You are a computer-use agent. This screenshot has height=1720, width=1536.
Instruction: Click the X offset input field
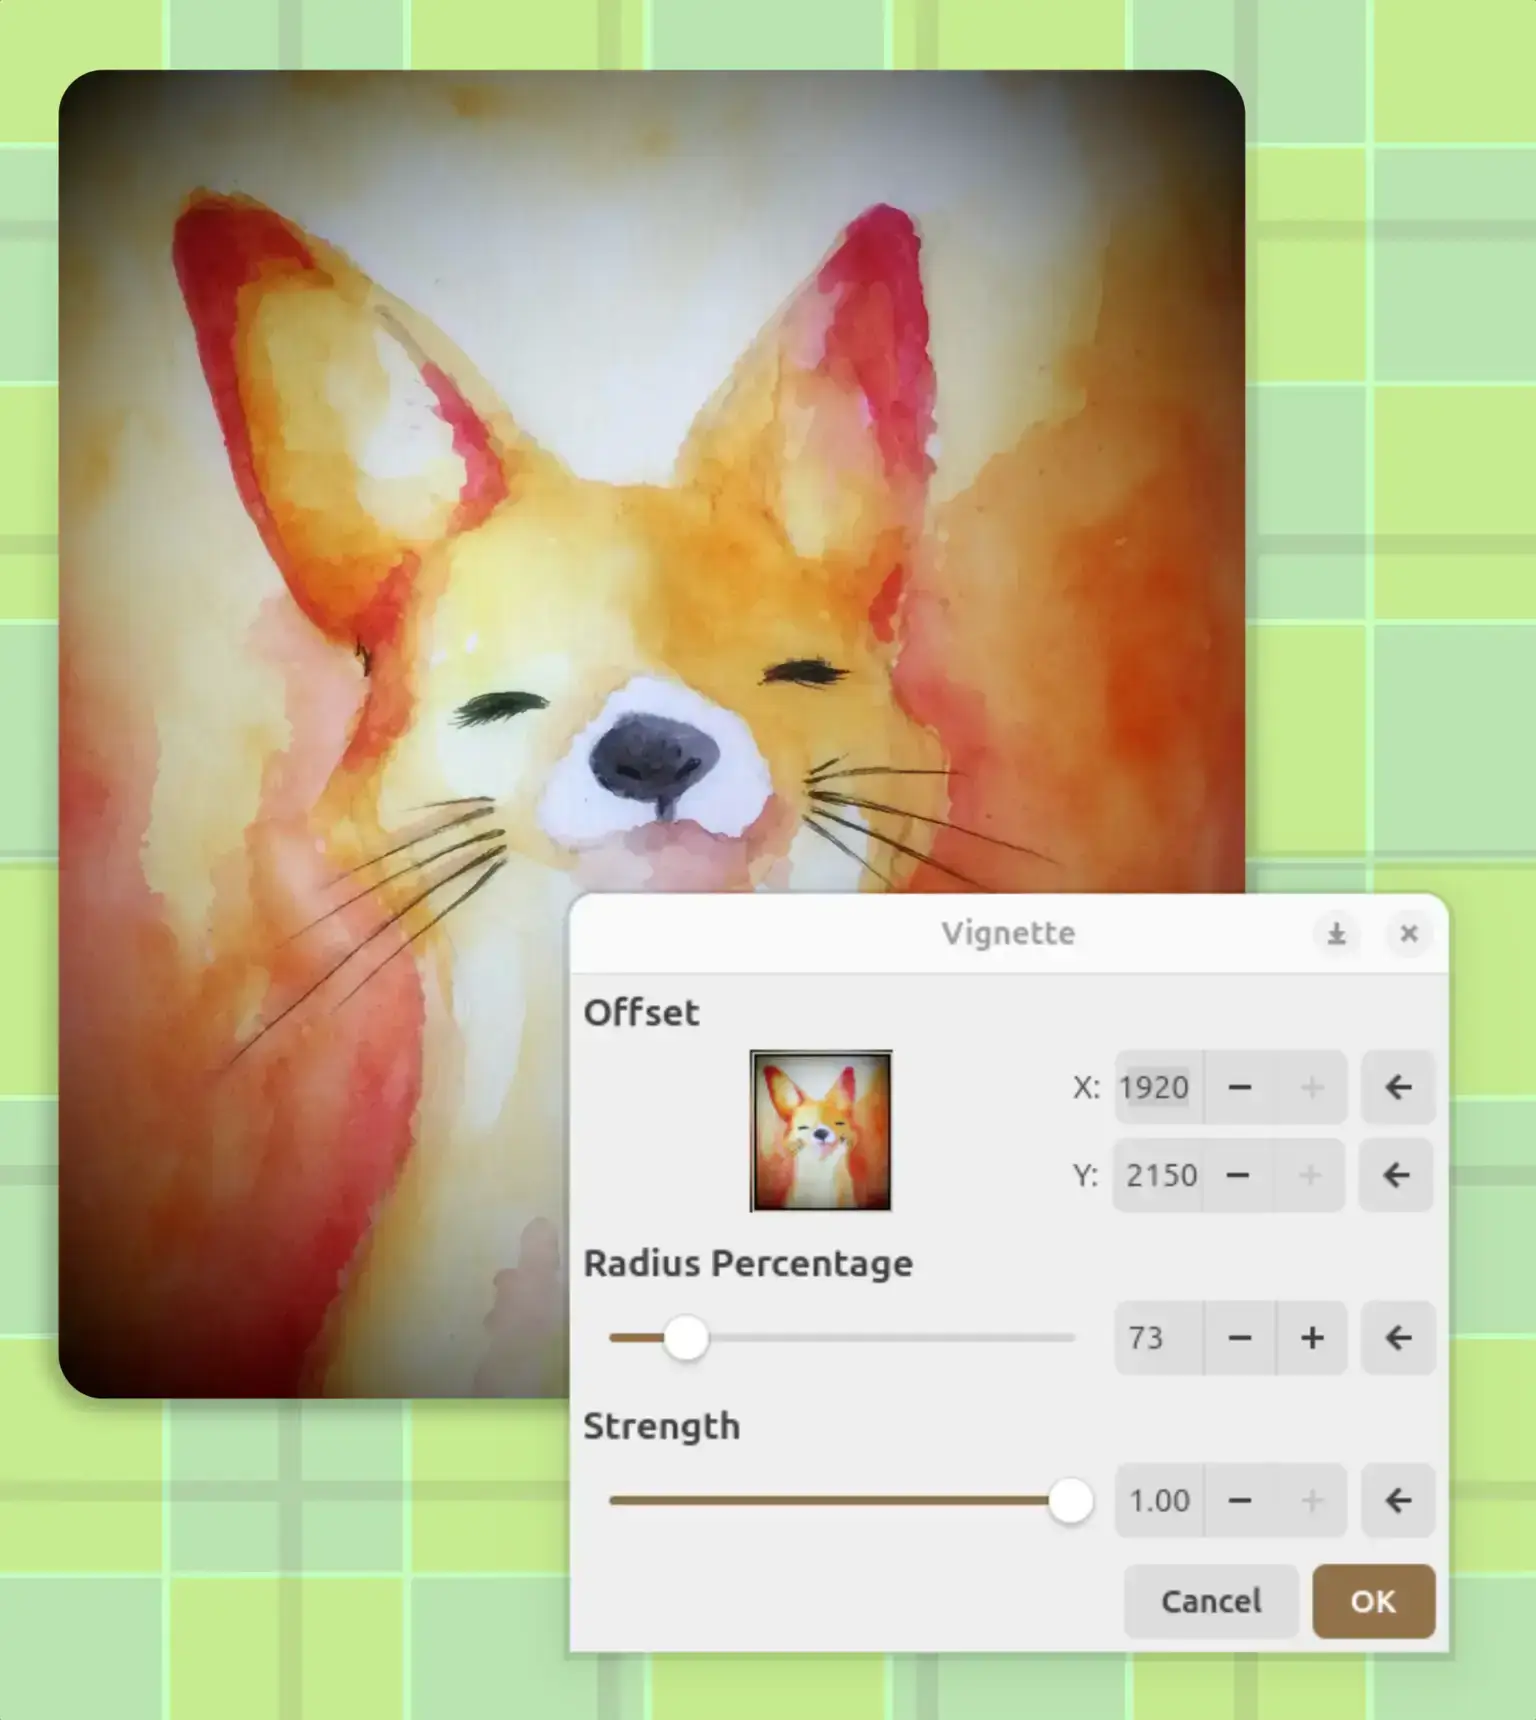click(x=1158, y=1087)
